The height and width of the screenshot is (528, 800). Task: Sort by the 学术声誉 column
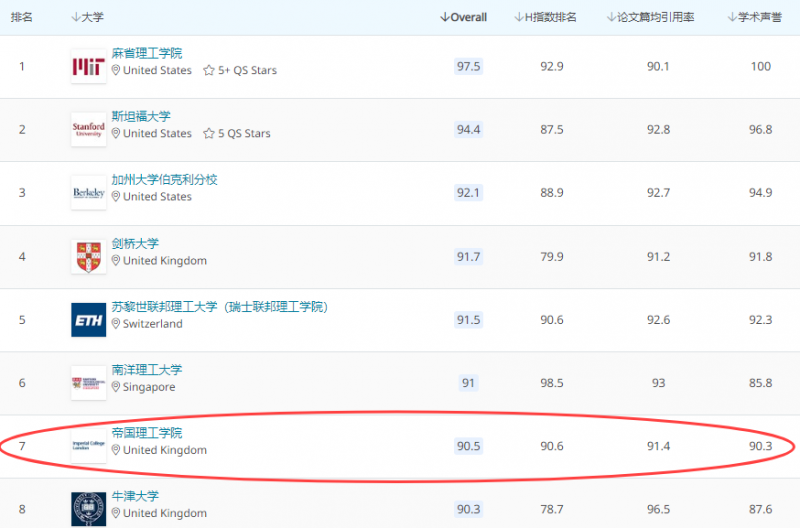pos(755,17)
